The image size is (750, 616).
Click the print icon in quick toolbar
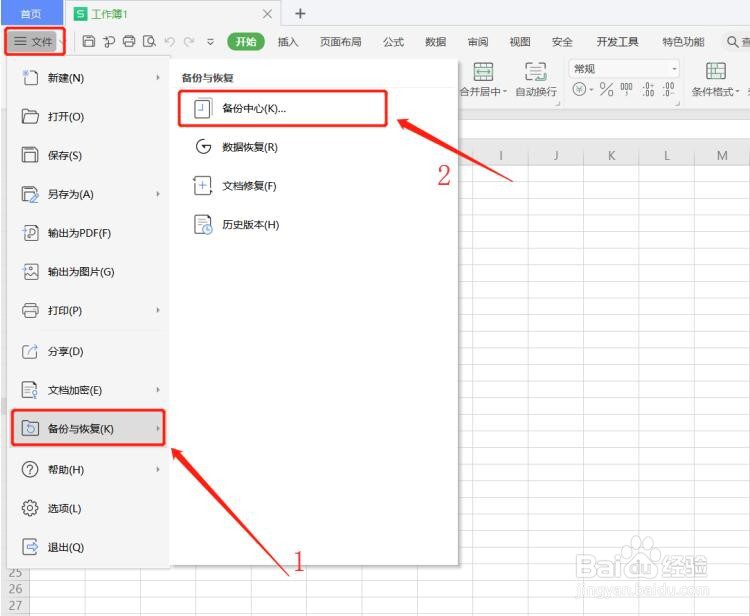pos(129,42)
